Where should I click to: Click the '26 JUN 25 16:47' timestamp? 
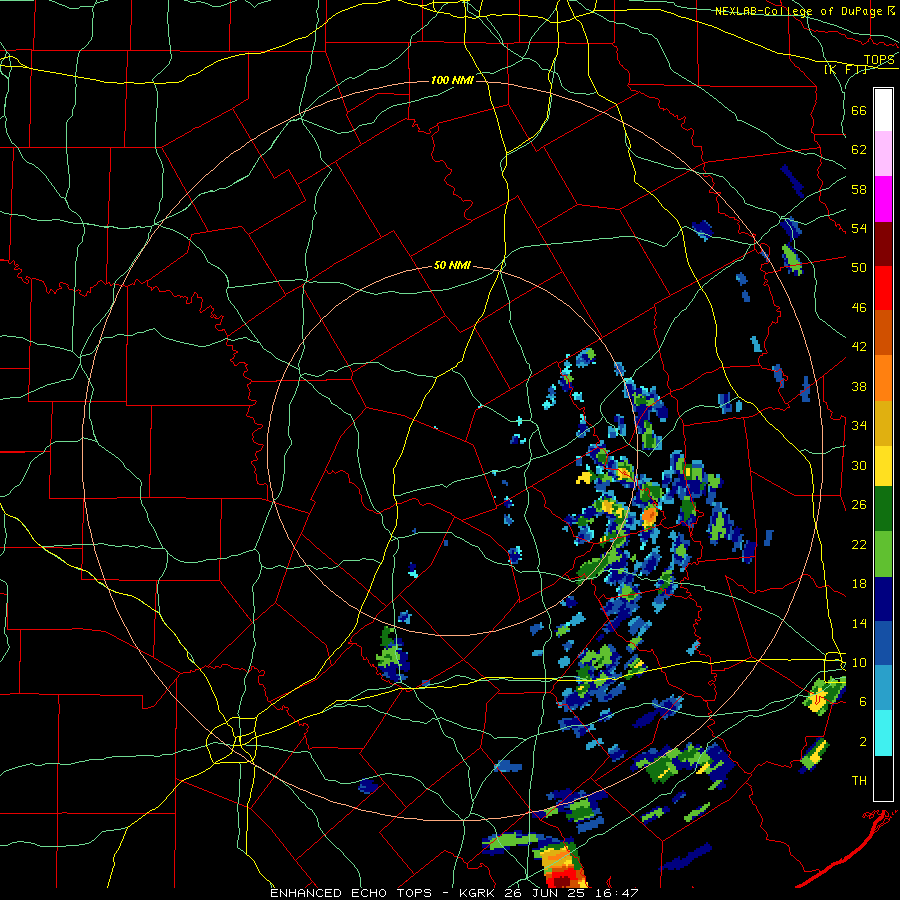tap(572, 893)
